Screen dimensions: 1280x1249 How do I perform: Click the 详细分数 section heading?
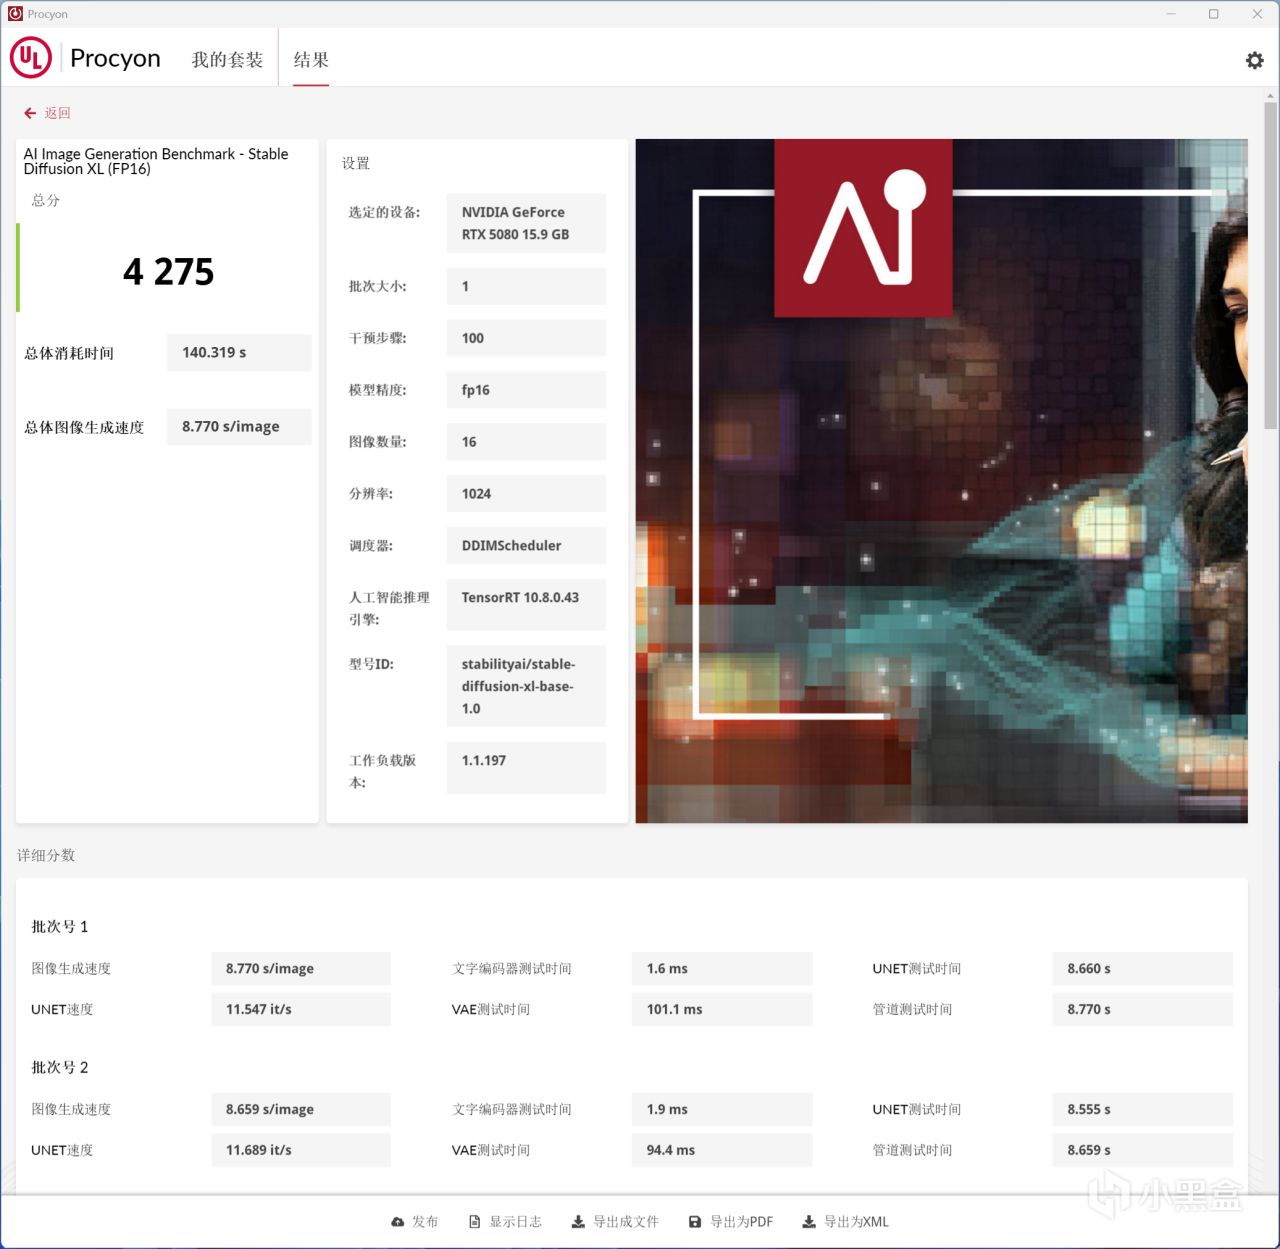(x=46, y=855)
